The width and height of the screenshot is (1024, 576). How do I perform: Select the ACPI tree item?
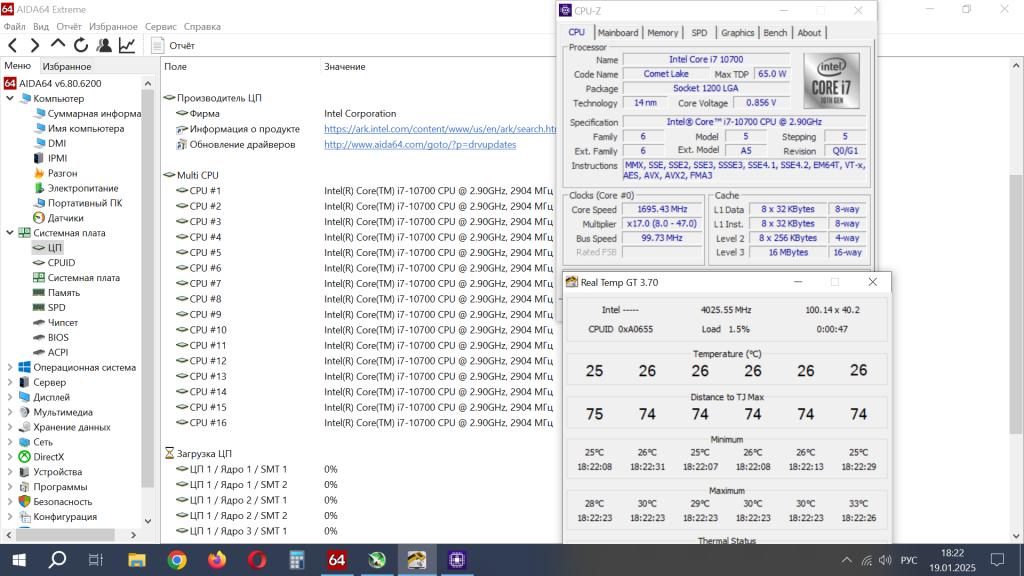pos(50,352)
